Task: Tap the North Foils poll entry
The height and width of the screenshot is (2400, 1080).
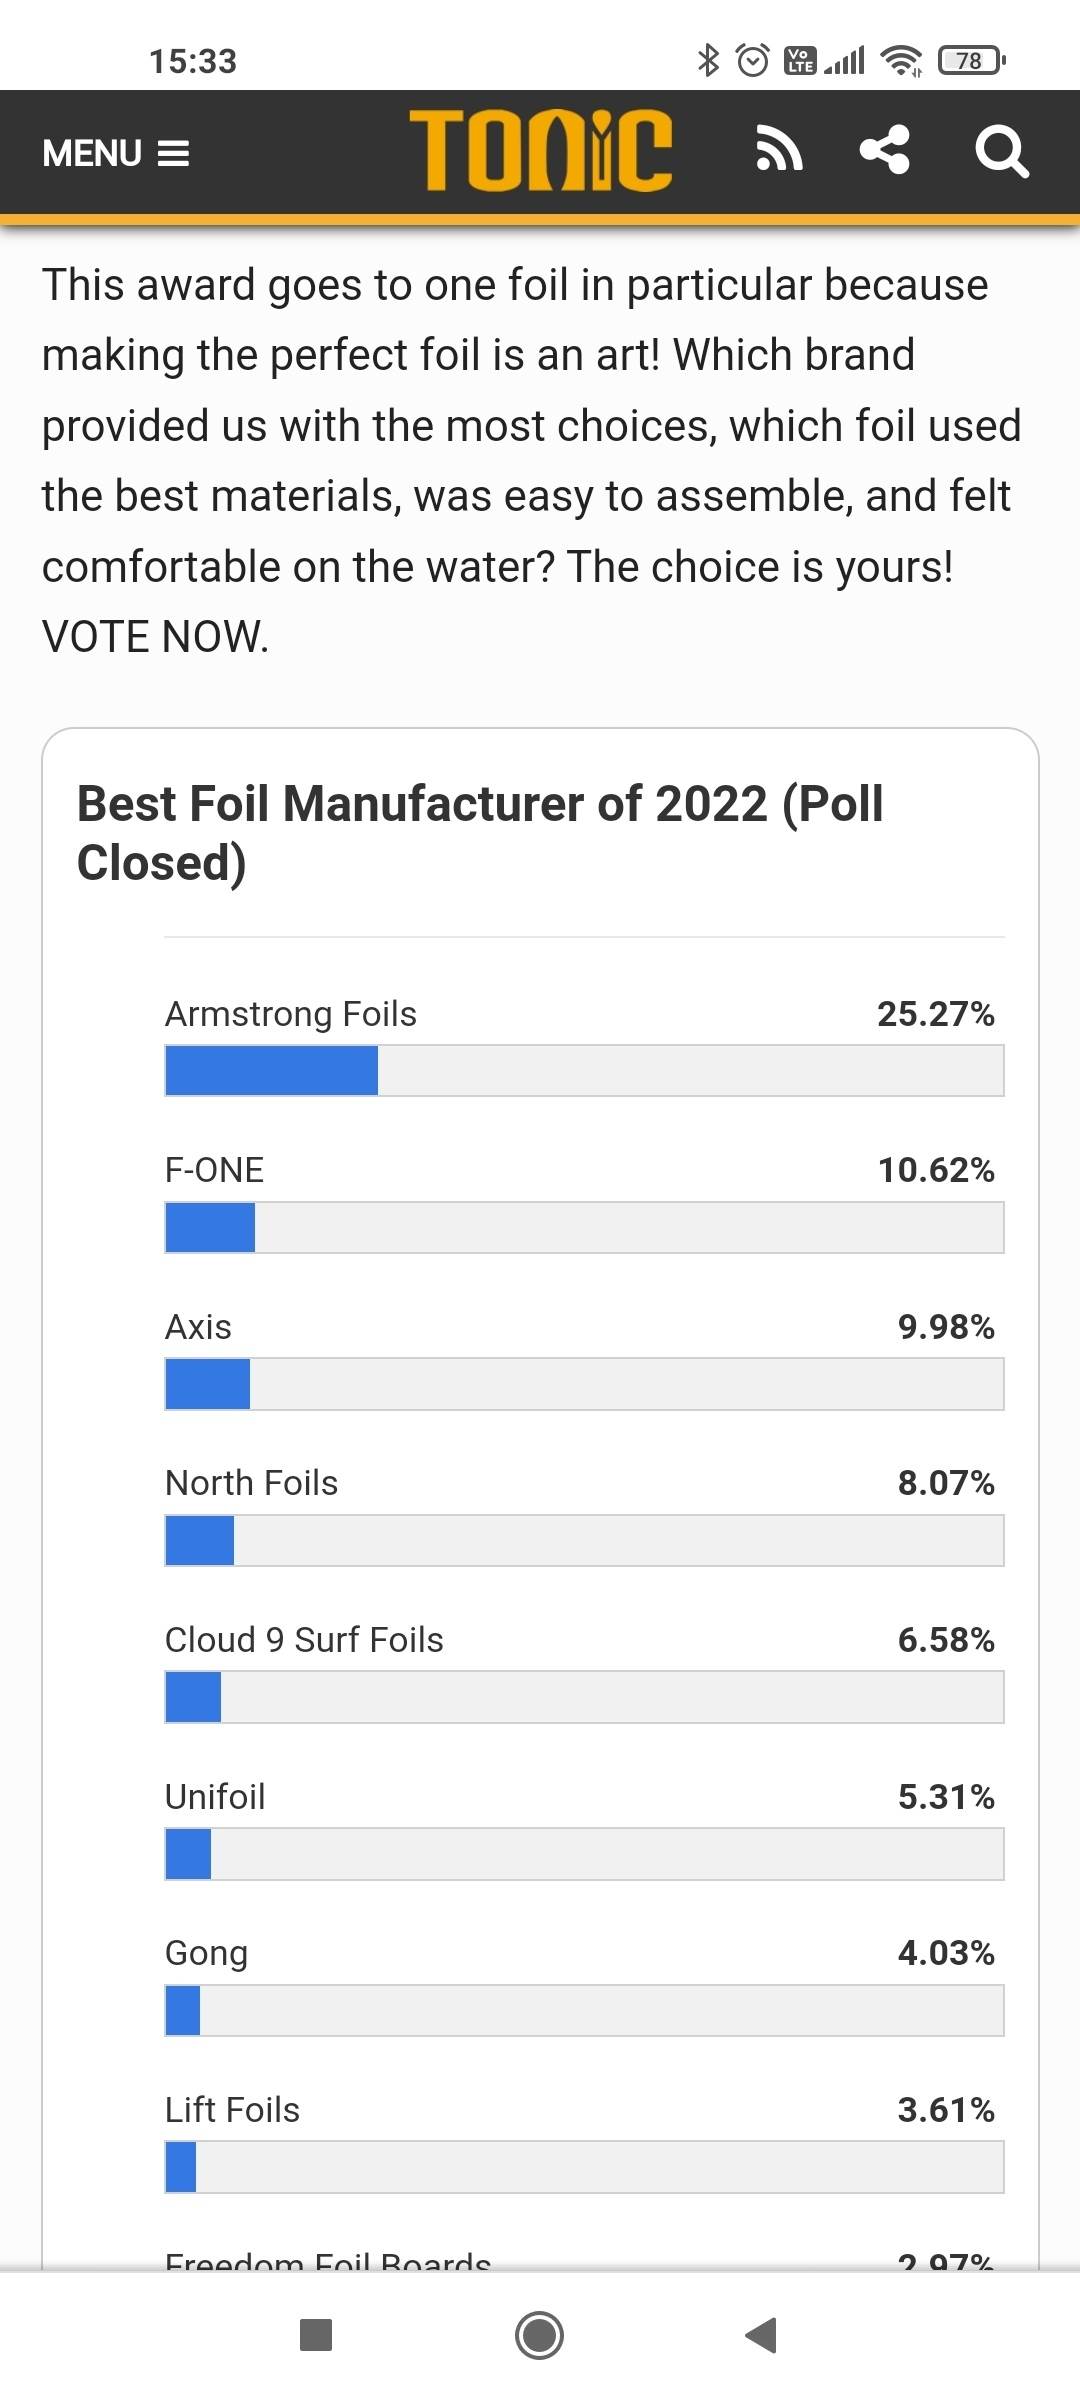Action: (x=252, y=1483)
